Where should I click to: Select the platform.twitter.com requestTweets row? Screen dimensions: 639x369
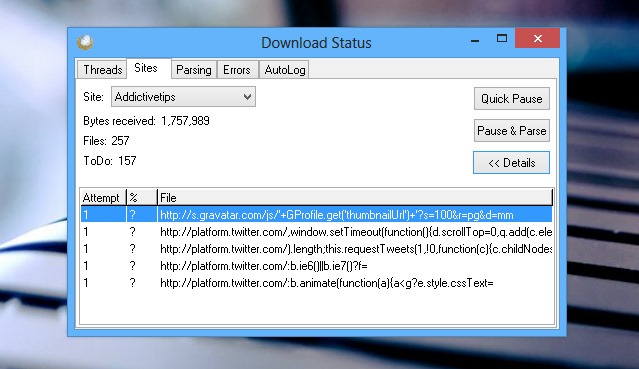pos(316,249)
